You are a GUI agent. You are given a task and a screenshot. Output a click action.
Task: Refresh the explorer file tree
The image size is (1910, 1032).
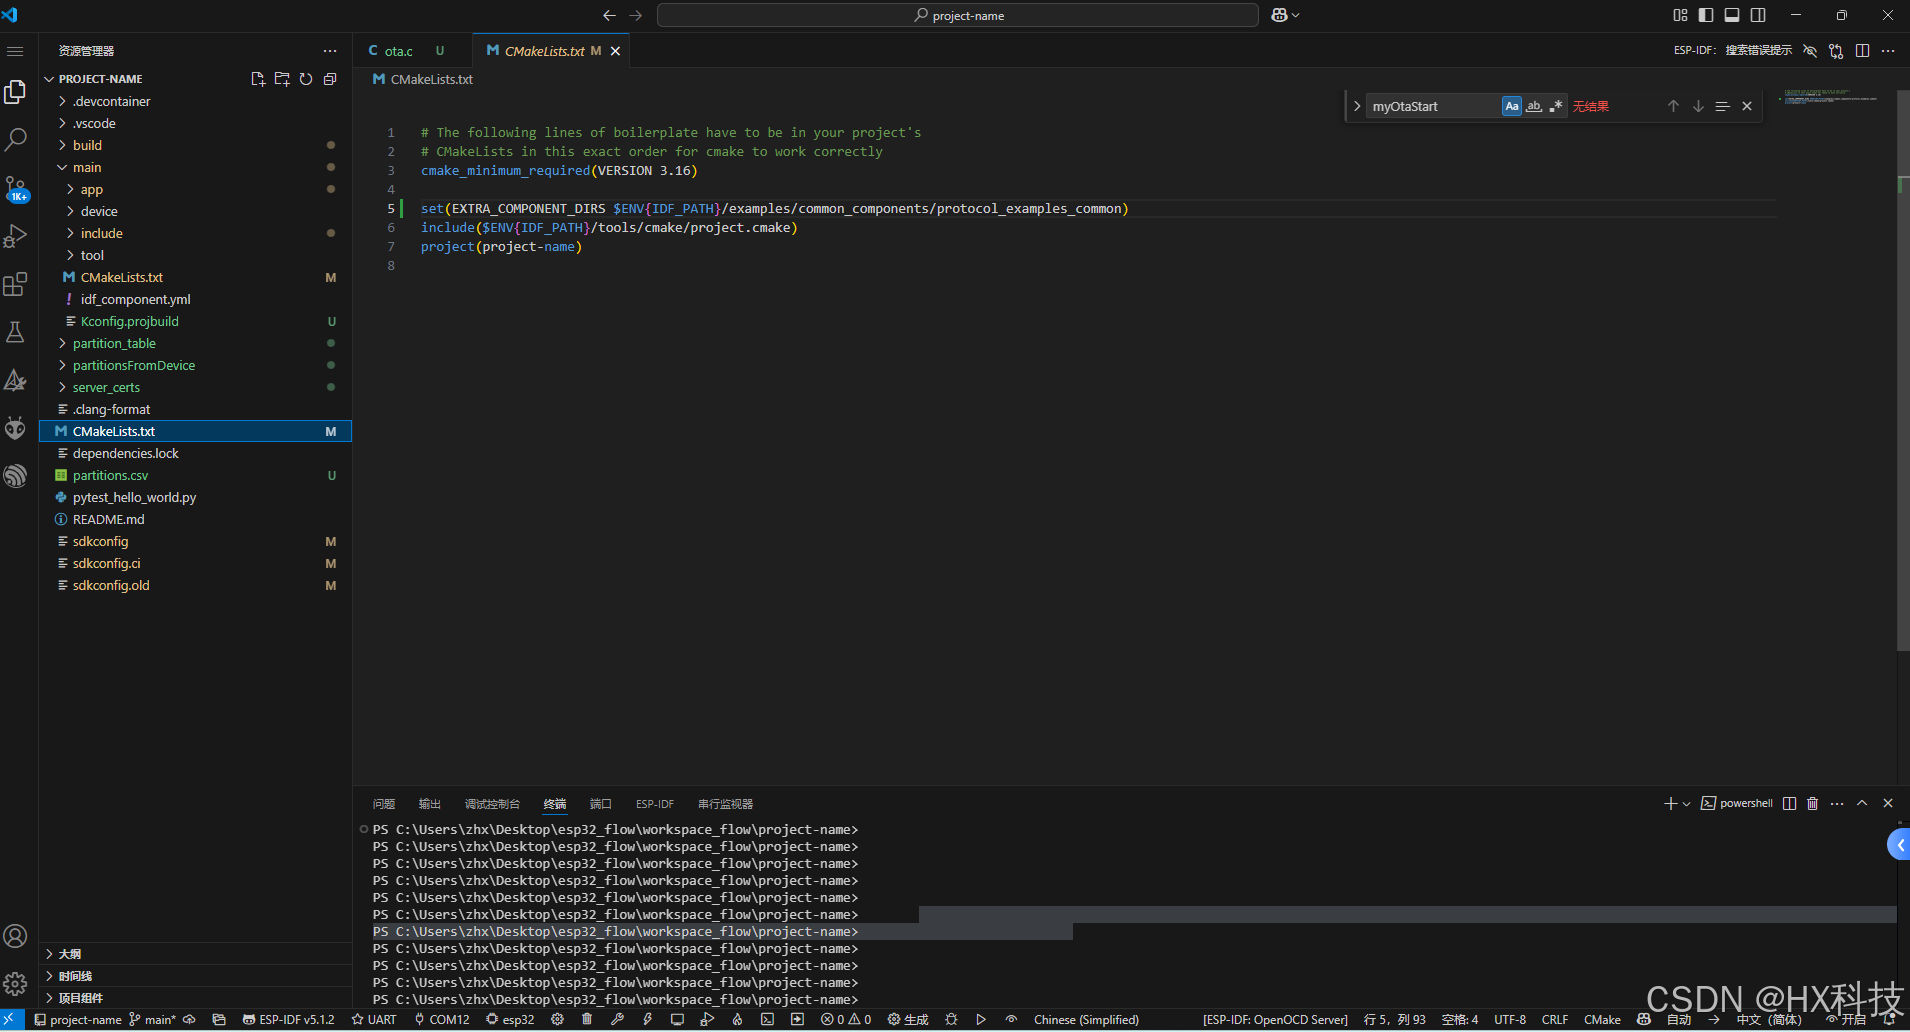(x=306, y=79)
